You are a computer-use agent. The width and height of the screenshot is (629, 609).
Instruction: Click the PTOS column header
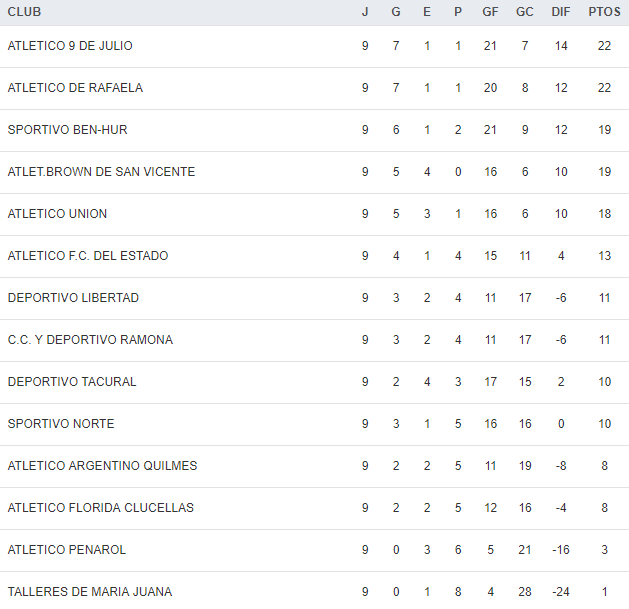coord(603,12)
